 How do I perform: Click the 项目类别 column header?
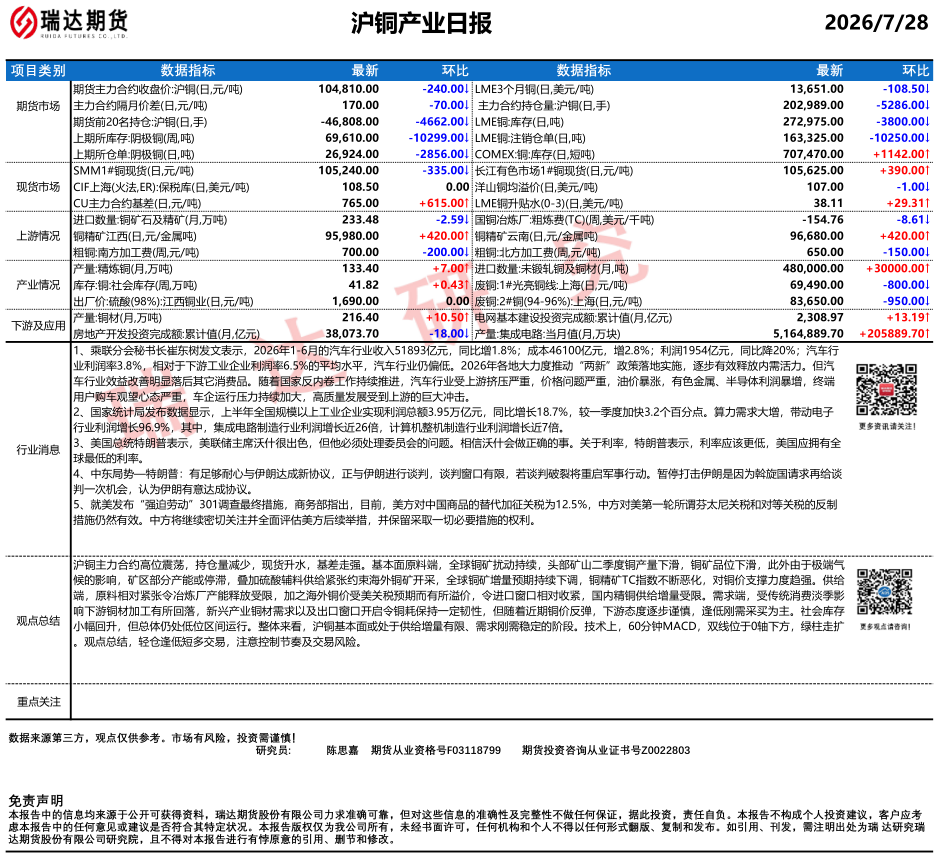[38, 71]
